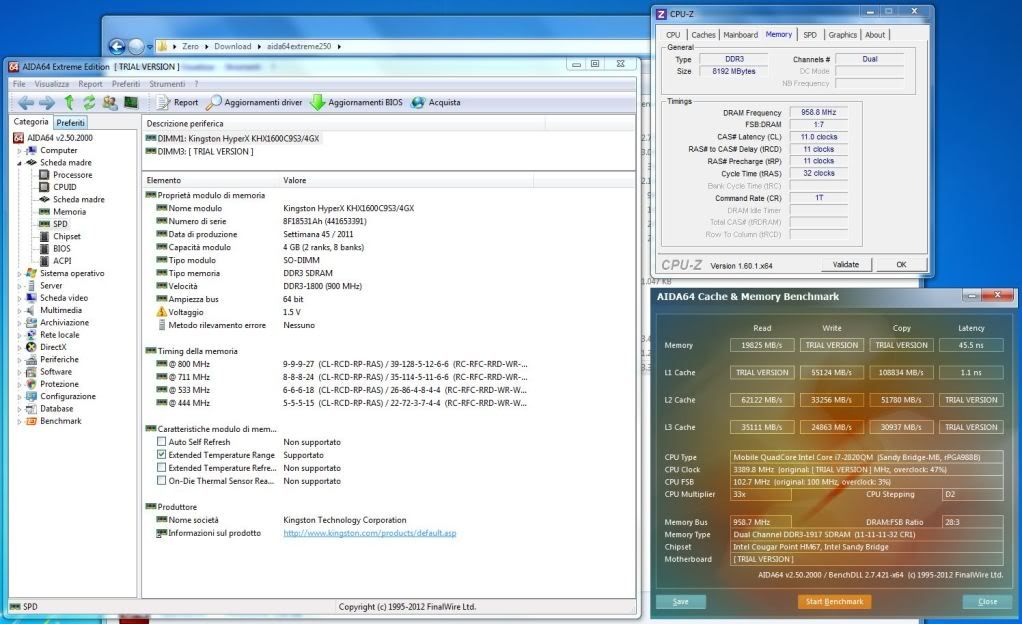Click the OK button in CPU-Z

point(901,265)
